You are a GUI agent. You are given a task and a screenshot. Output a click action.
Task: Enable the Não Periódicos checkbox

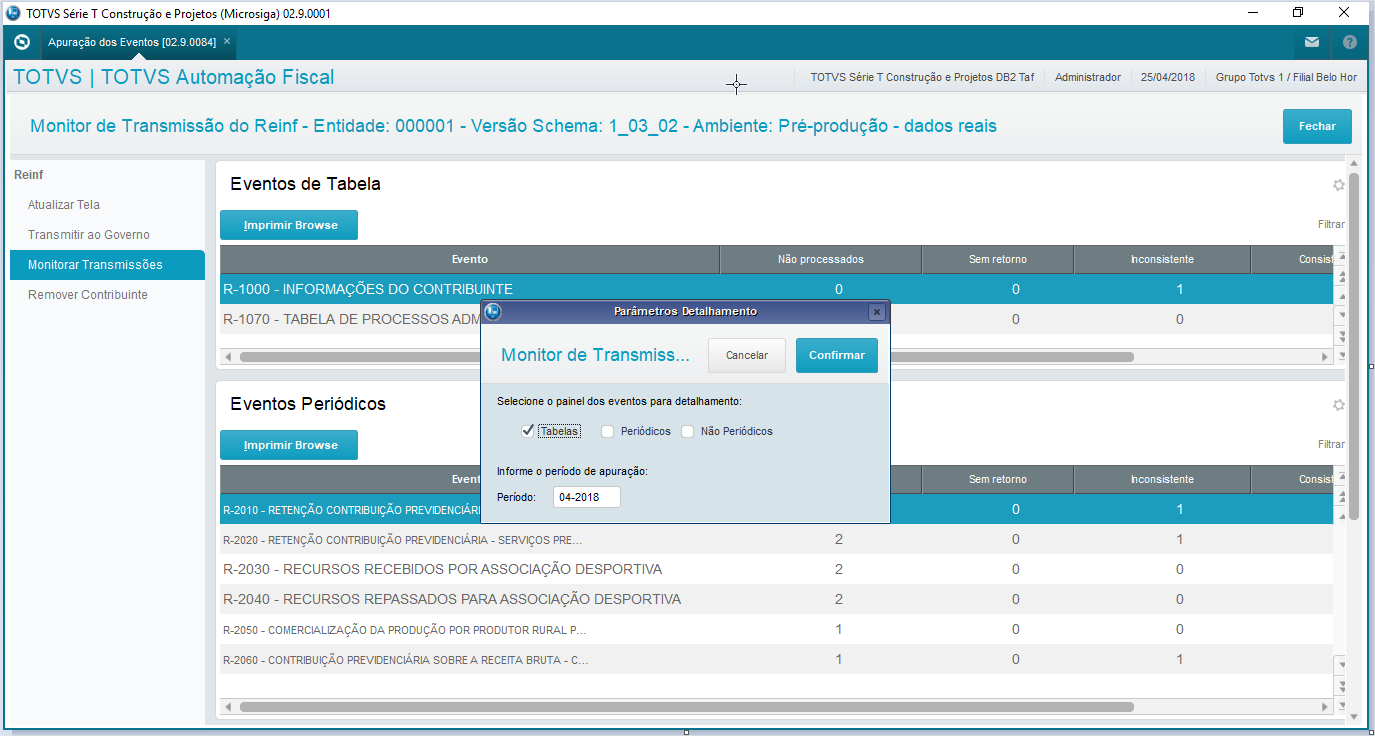coord(687,431)
